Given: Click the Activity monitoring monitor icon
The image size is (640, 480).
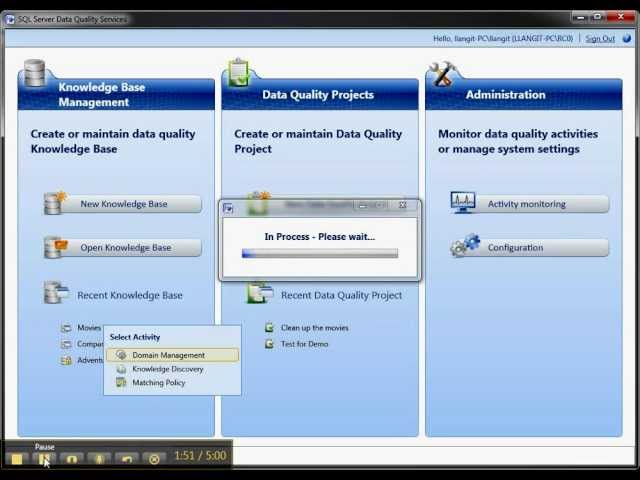Looking at the screenshot, I should pyautogui.click(x=462, y=202).
